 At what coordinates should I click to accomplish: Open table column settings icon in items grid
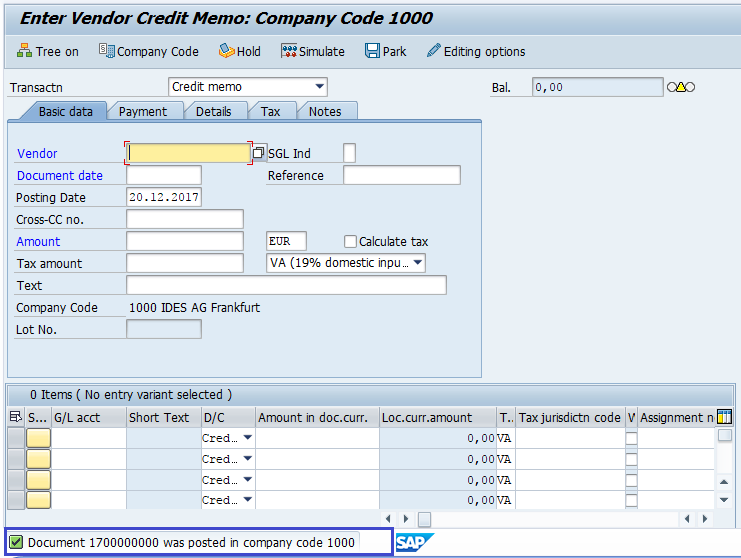pos(724,417)
